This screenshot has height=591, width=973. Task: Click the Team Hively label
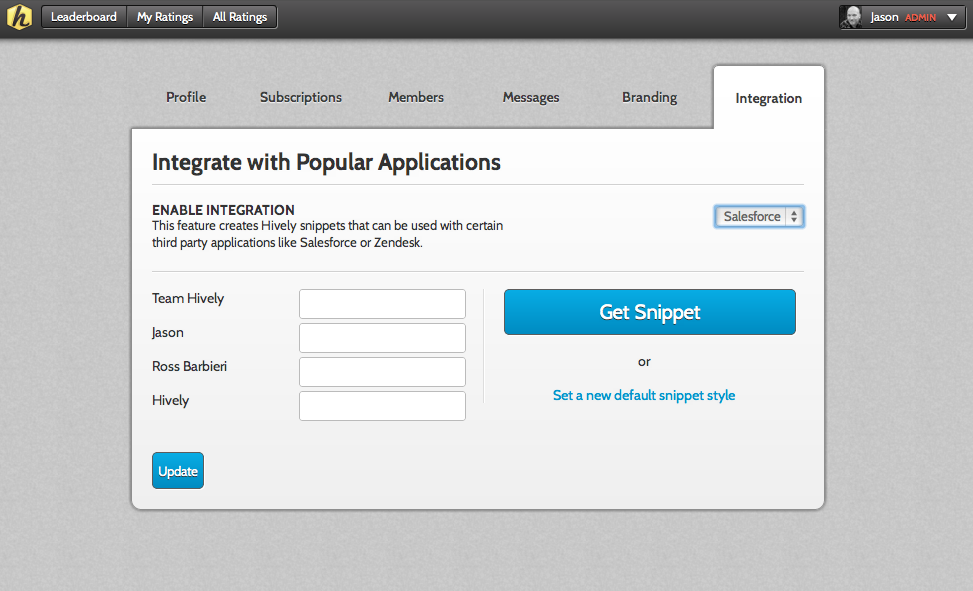188,299
